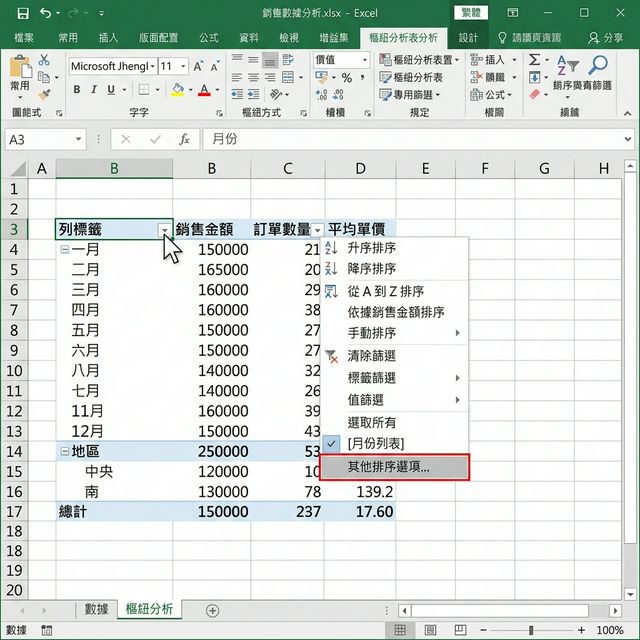Choose 升序排序 in the context menu
This screenshot has width=640, height=640.
point(394,248)
